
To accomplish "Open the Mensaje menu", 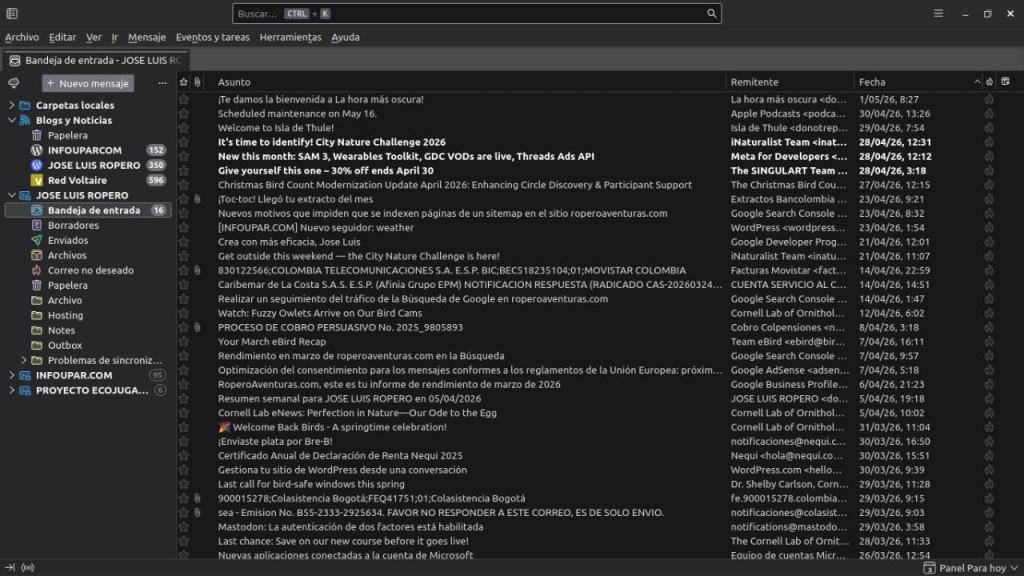I will click(146, 37).
